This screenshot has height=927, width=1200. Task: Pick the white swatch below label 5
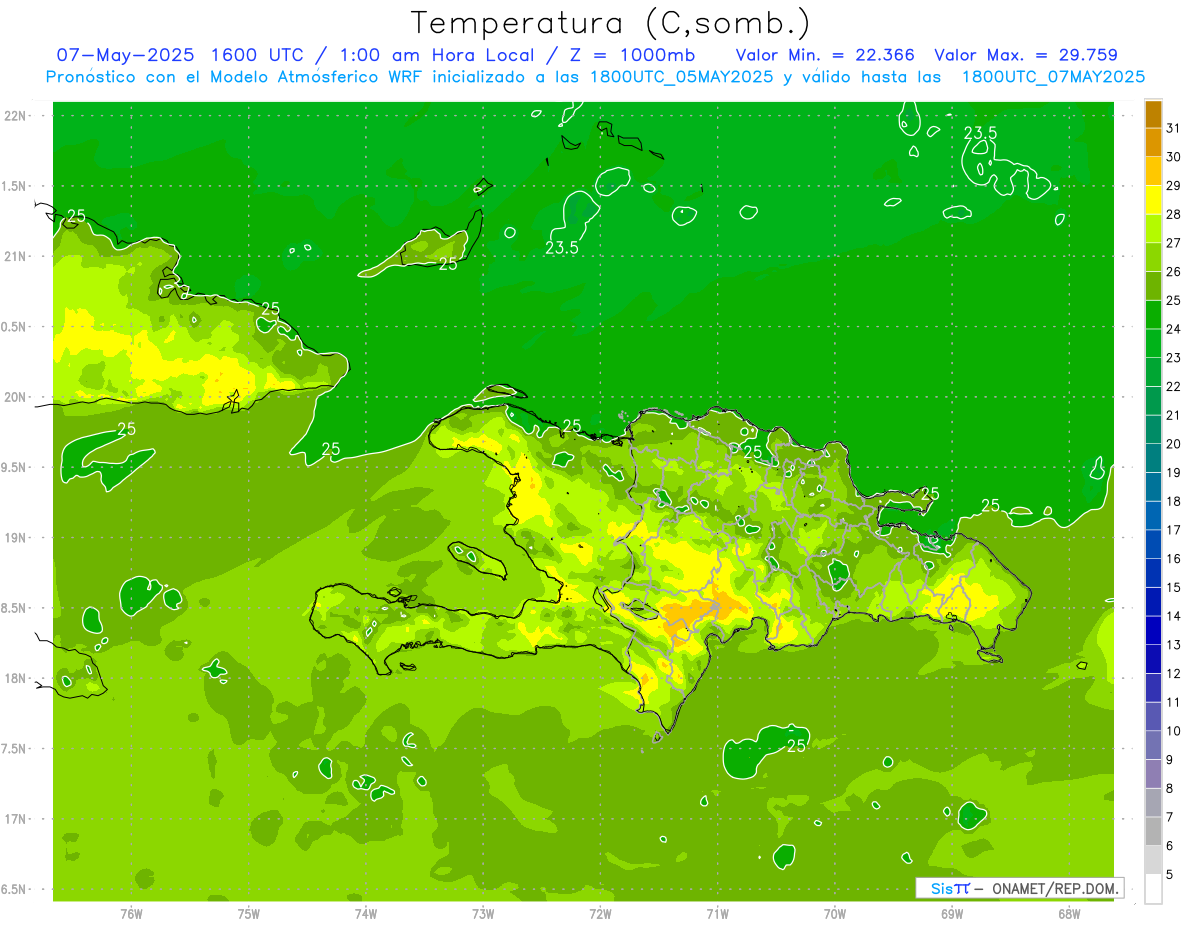point(1153,889)
